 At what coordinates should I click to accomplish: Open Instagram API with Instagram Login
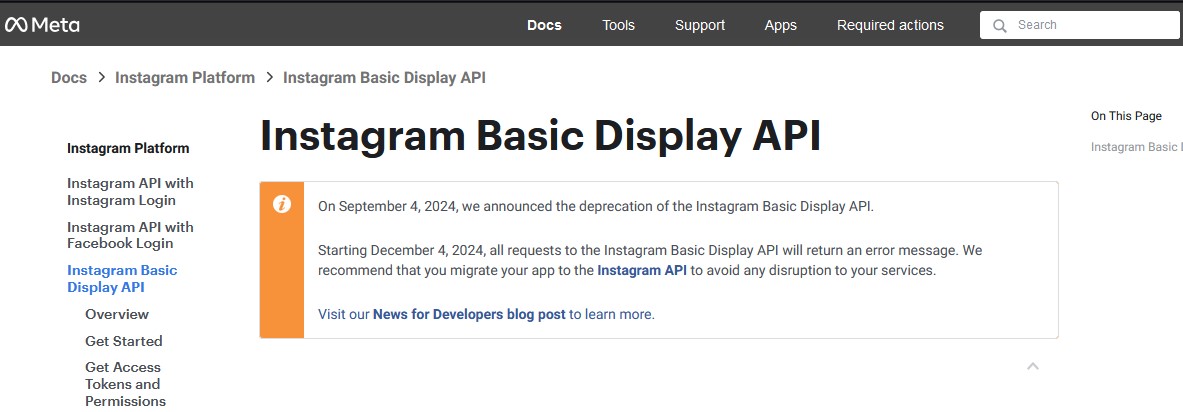point(130,192)
